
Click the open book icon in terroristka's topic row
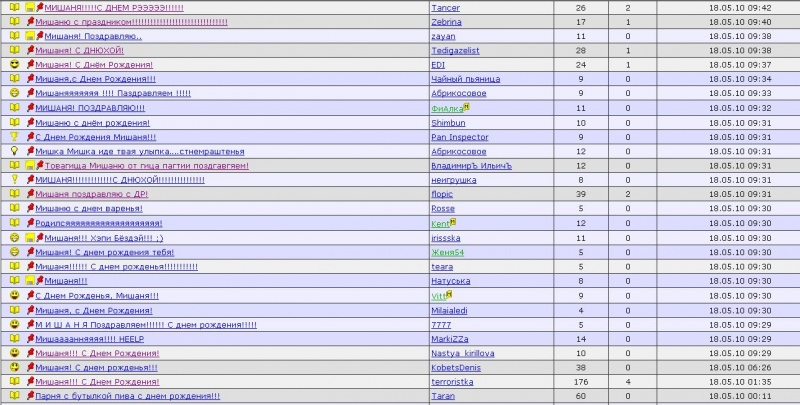[x=15, y=382]
